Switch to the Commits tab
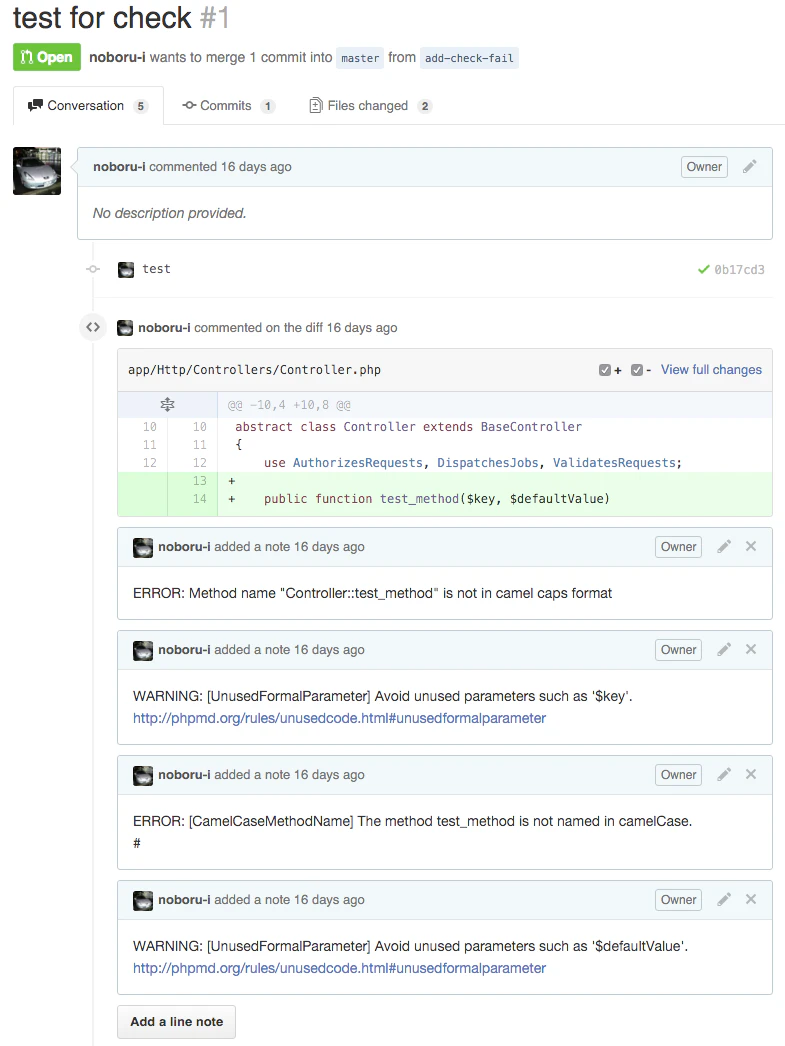The width and height of the screenshot is (785, 1046). coord(229,105)
